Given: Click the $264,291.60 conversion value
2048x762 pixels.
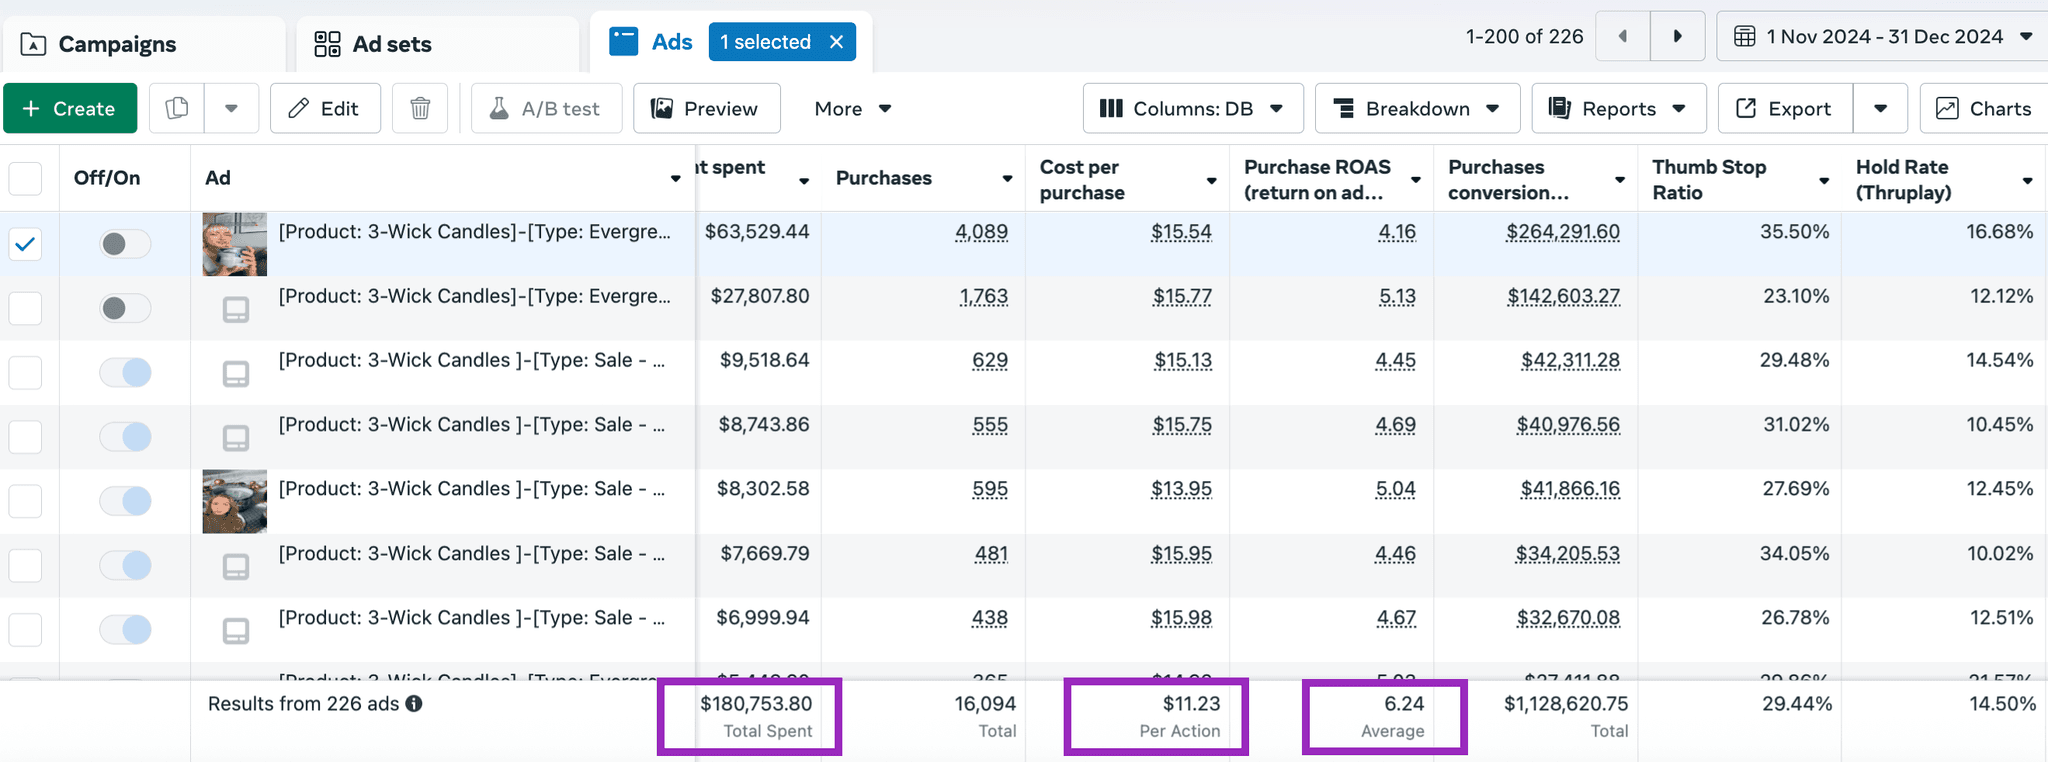Looking at the screenshot, I should coord(1563,232).
